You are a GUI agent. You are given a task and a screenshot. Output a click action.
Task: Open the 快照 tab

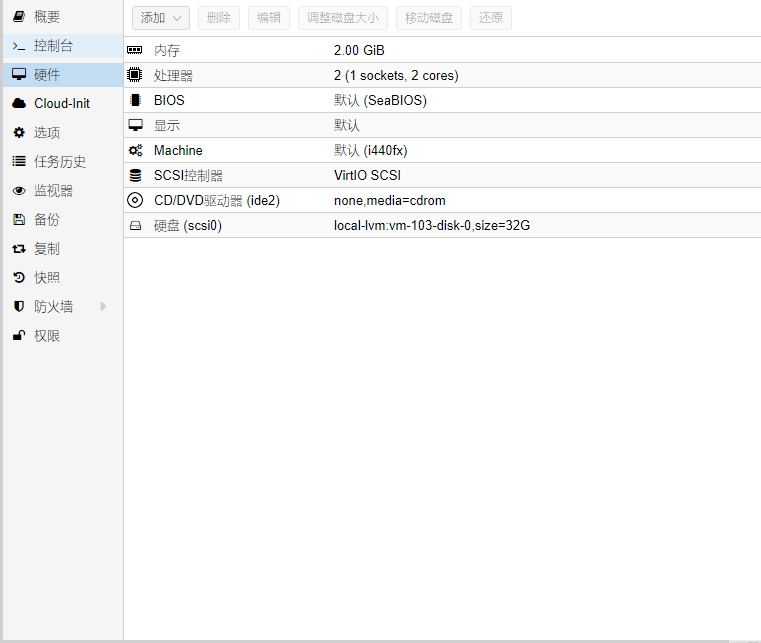63,278
